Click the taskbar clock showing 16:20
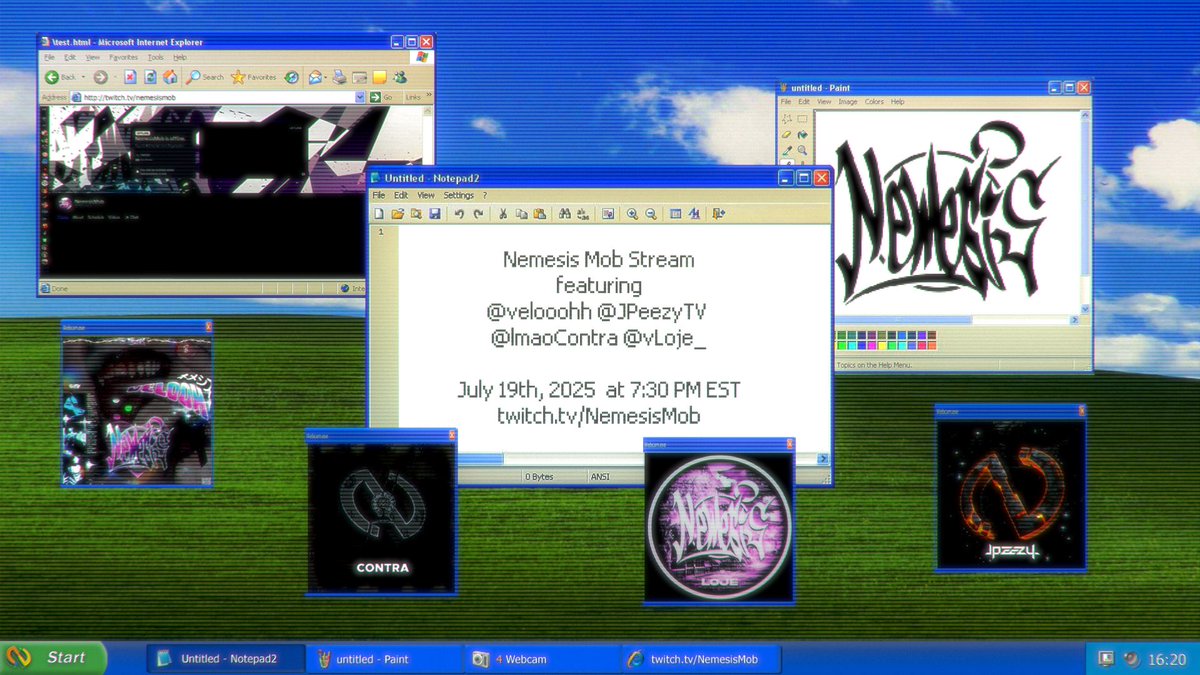Screen dimensions: 1200x675 click(x=1166, y=659)
